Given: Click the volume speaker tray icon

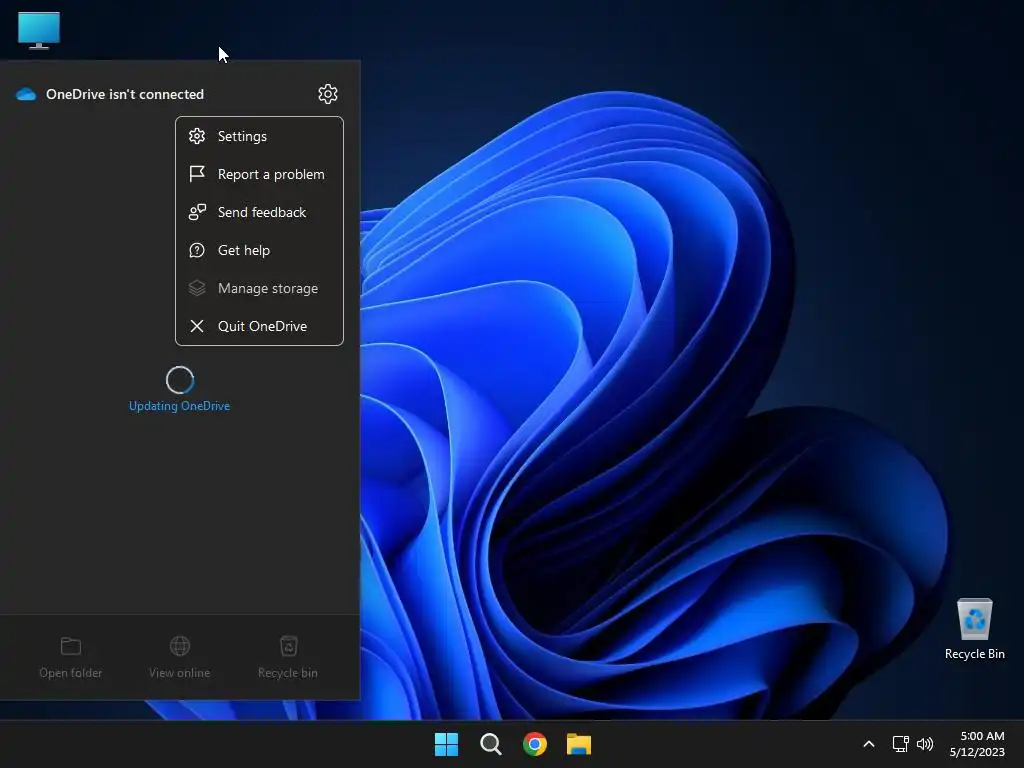Looking at the screenshot, I should point(925,744).
